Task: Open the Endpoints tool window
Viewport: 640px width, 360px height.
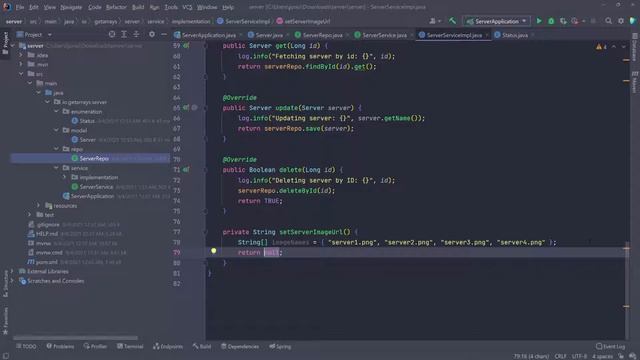Action: tap(168, 347)
